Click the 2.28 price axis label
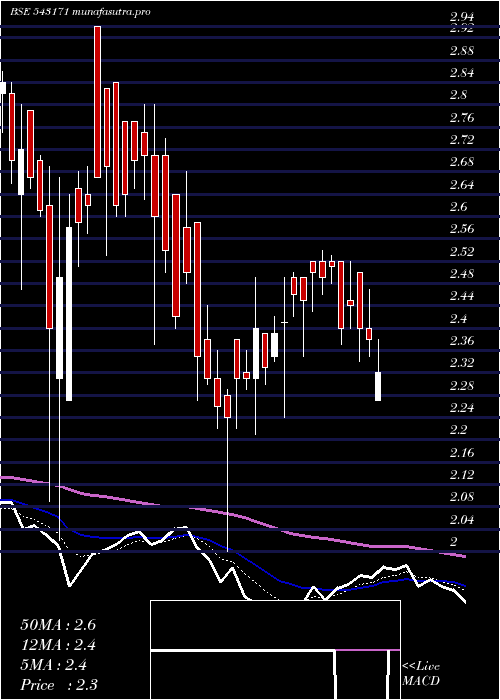Screen dimensions: 500x700 (x=462, y=386)
